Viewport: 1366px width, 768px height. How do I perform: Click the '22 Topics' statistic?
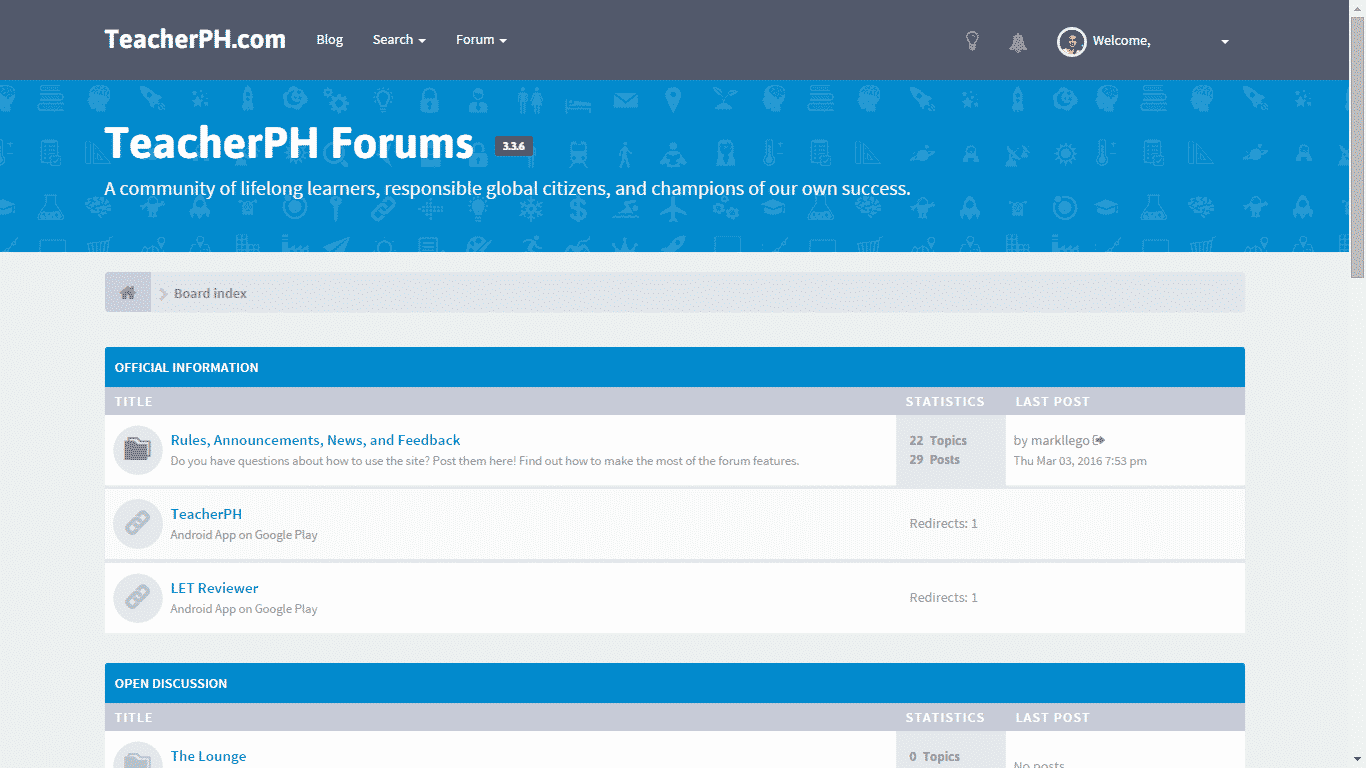[x=938, y=440]
